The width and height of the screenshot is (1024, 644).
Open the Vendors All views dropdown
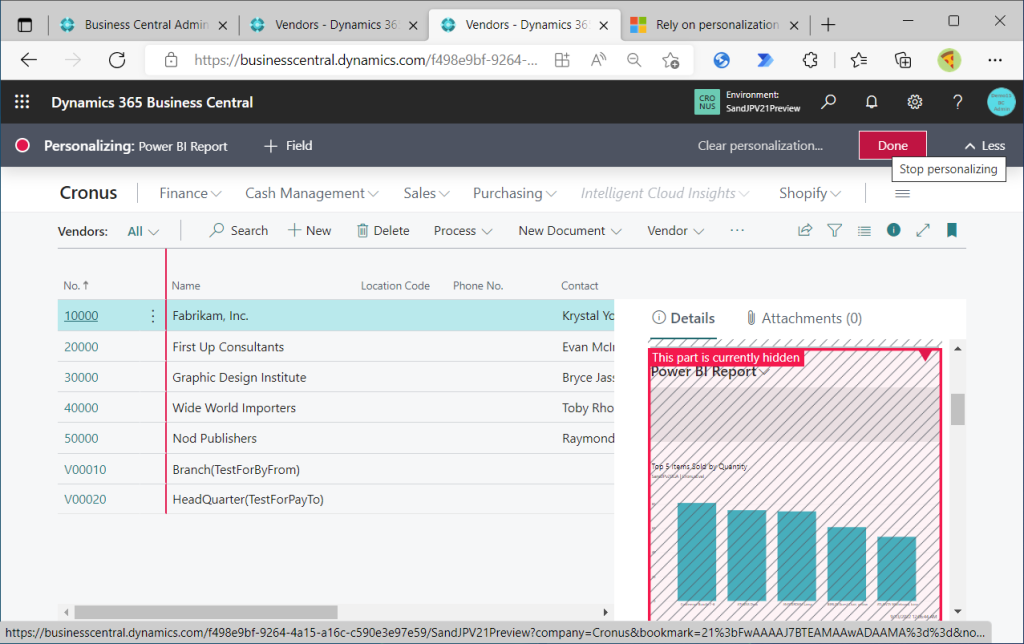click(143, 231)
